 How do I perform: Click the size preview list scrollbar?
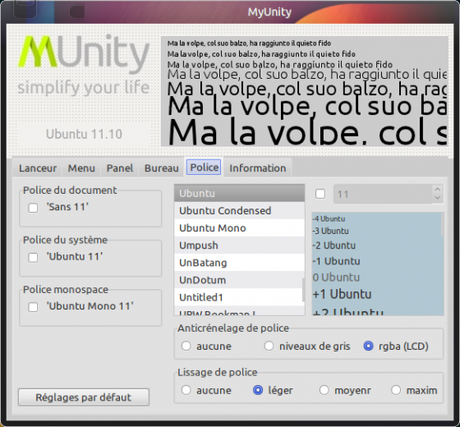(442, 224)
